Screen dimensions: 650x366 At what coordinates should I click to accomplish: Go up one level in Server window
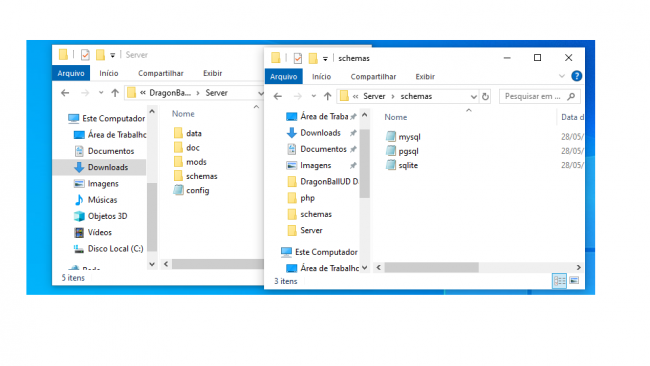115,93
